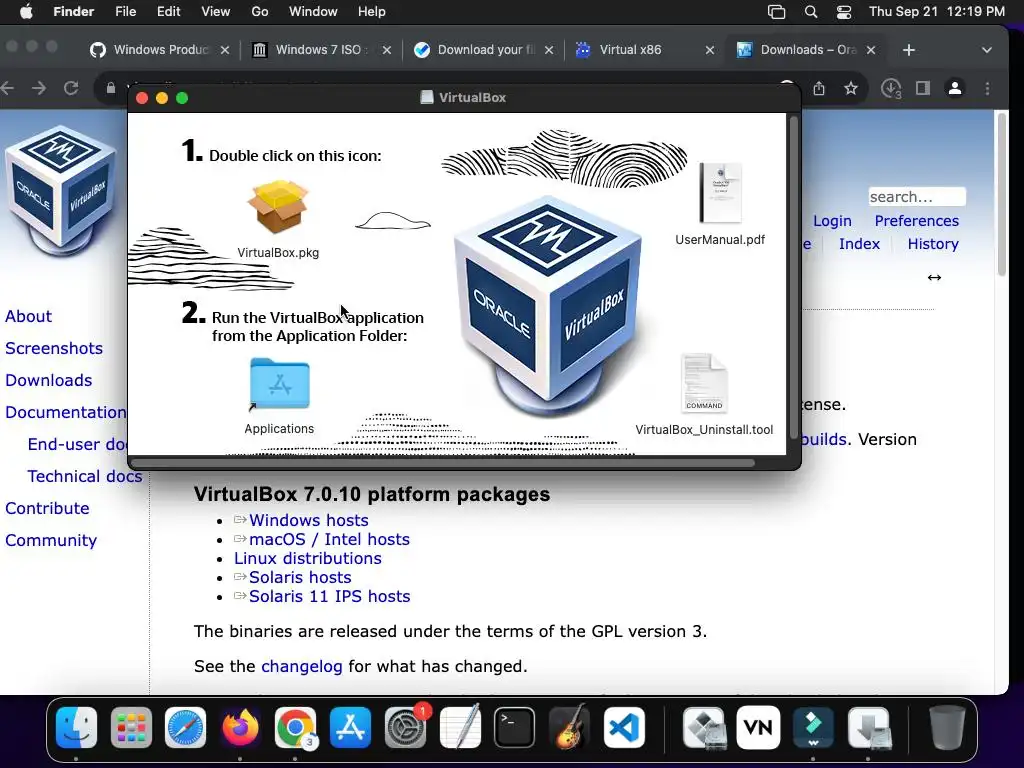The height and width of the screenshot is (768, 1024).
Task: Open the View menu
Action: click(216, 12)
